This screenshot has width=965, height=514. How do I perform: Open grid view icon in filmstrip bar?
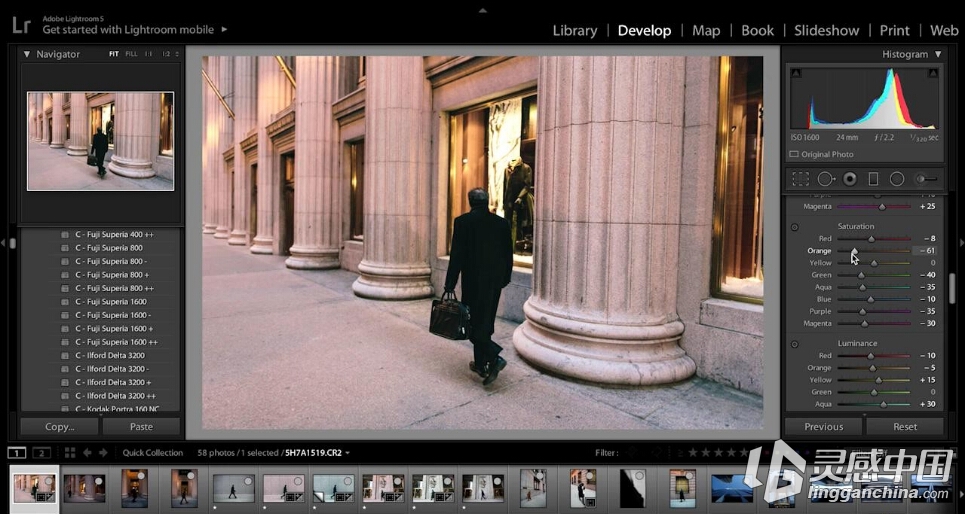click(x=70, y=452)
